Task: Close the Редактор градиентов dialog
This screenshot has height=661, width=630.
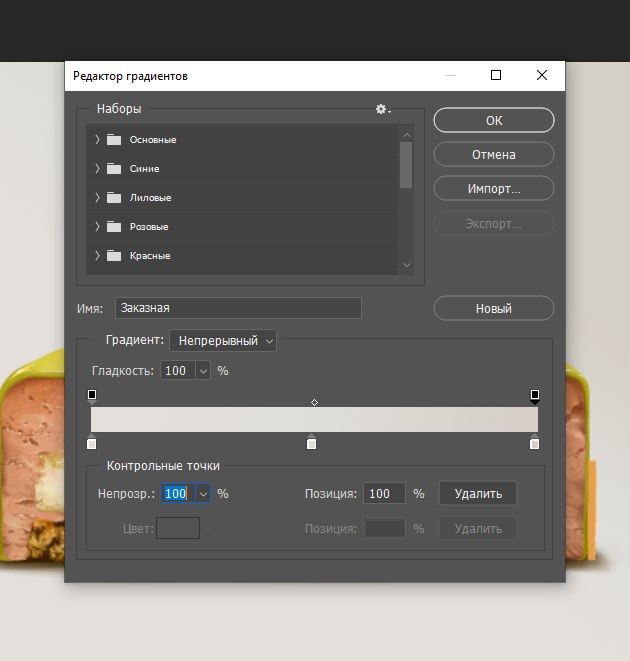Action: pyautogui.click(x=542, y=75)
